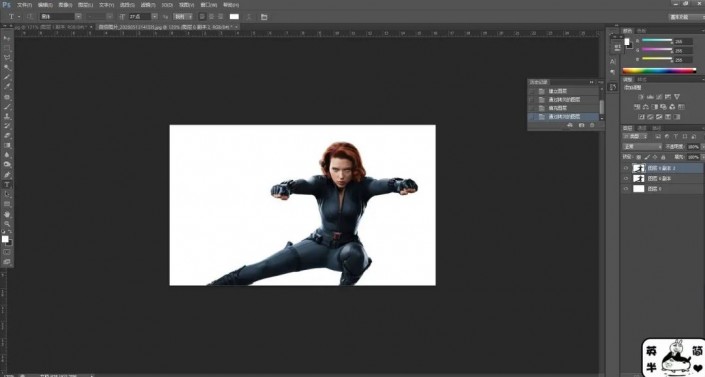Click the layer opacity 100% field
The height and width of the screenshot is (377, 705).
click(x=693, y=147)
